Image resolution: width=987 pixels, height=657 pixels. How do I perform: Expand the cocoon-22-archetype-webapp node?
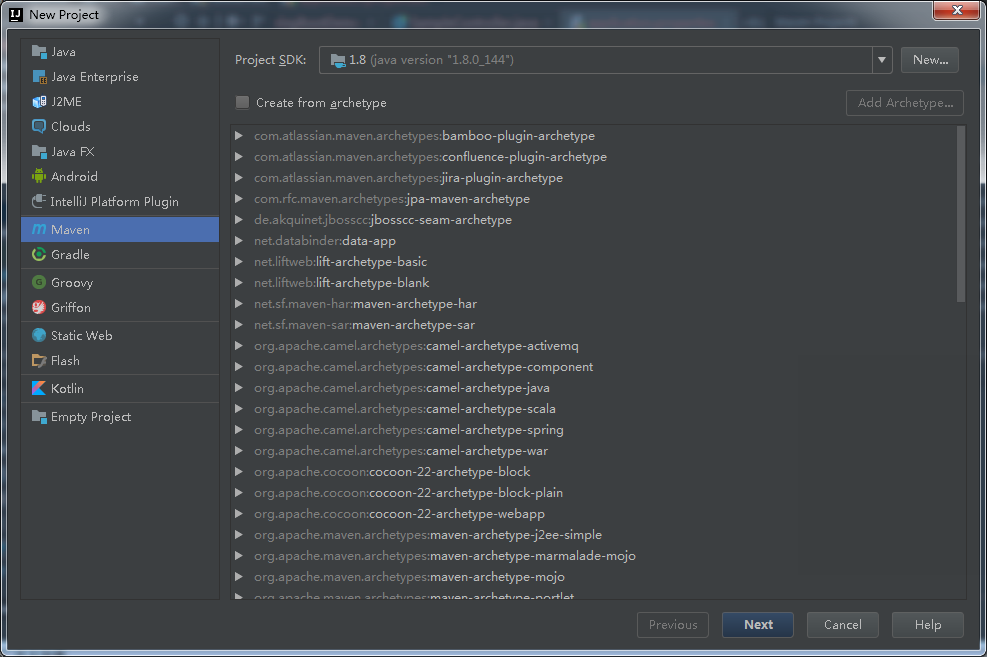pyautogui.click(x=239, y=514)
